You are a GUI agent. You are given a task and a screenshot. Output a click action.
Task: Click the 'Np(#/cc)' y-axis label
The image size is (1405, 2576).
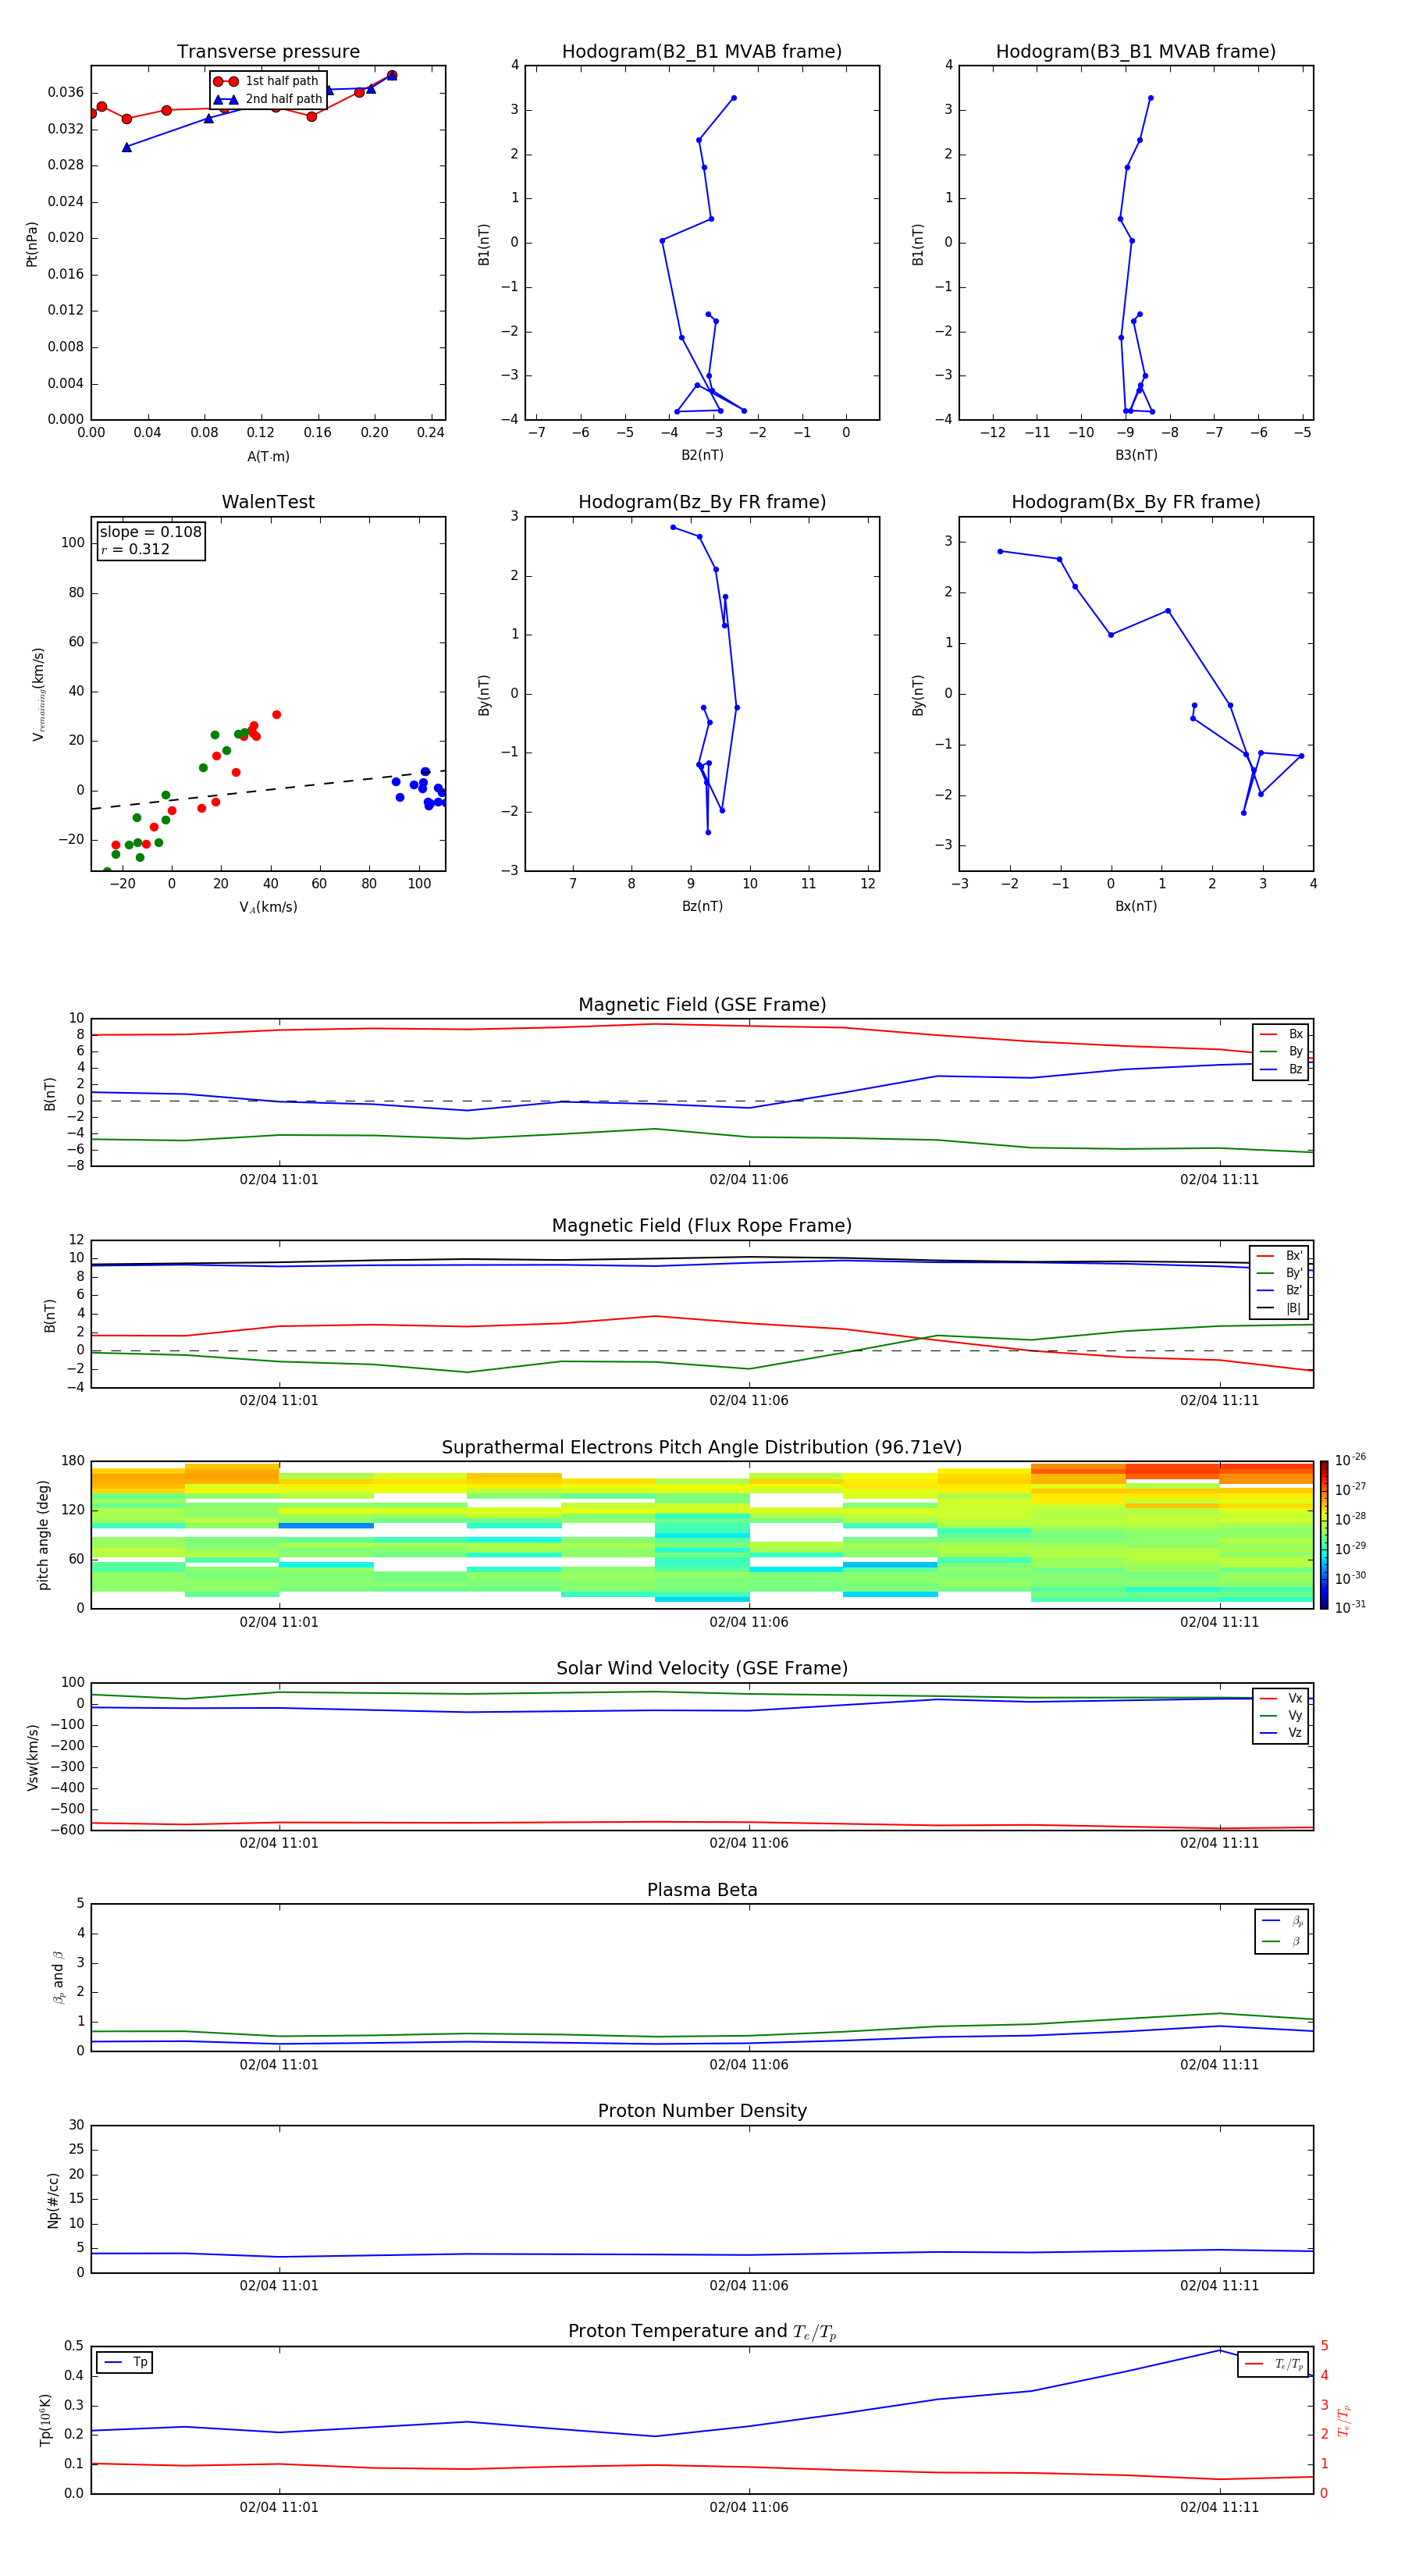(x=53, y=2199)
